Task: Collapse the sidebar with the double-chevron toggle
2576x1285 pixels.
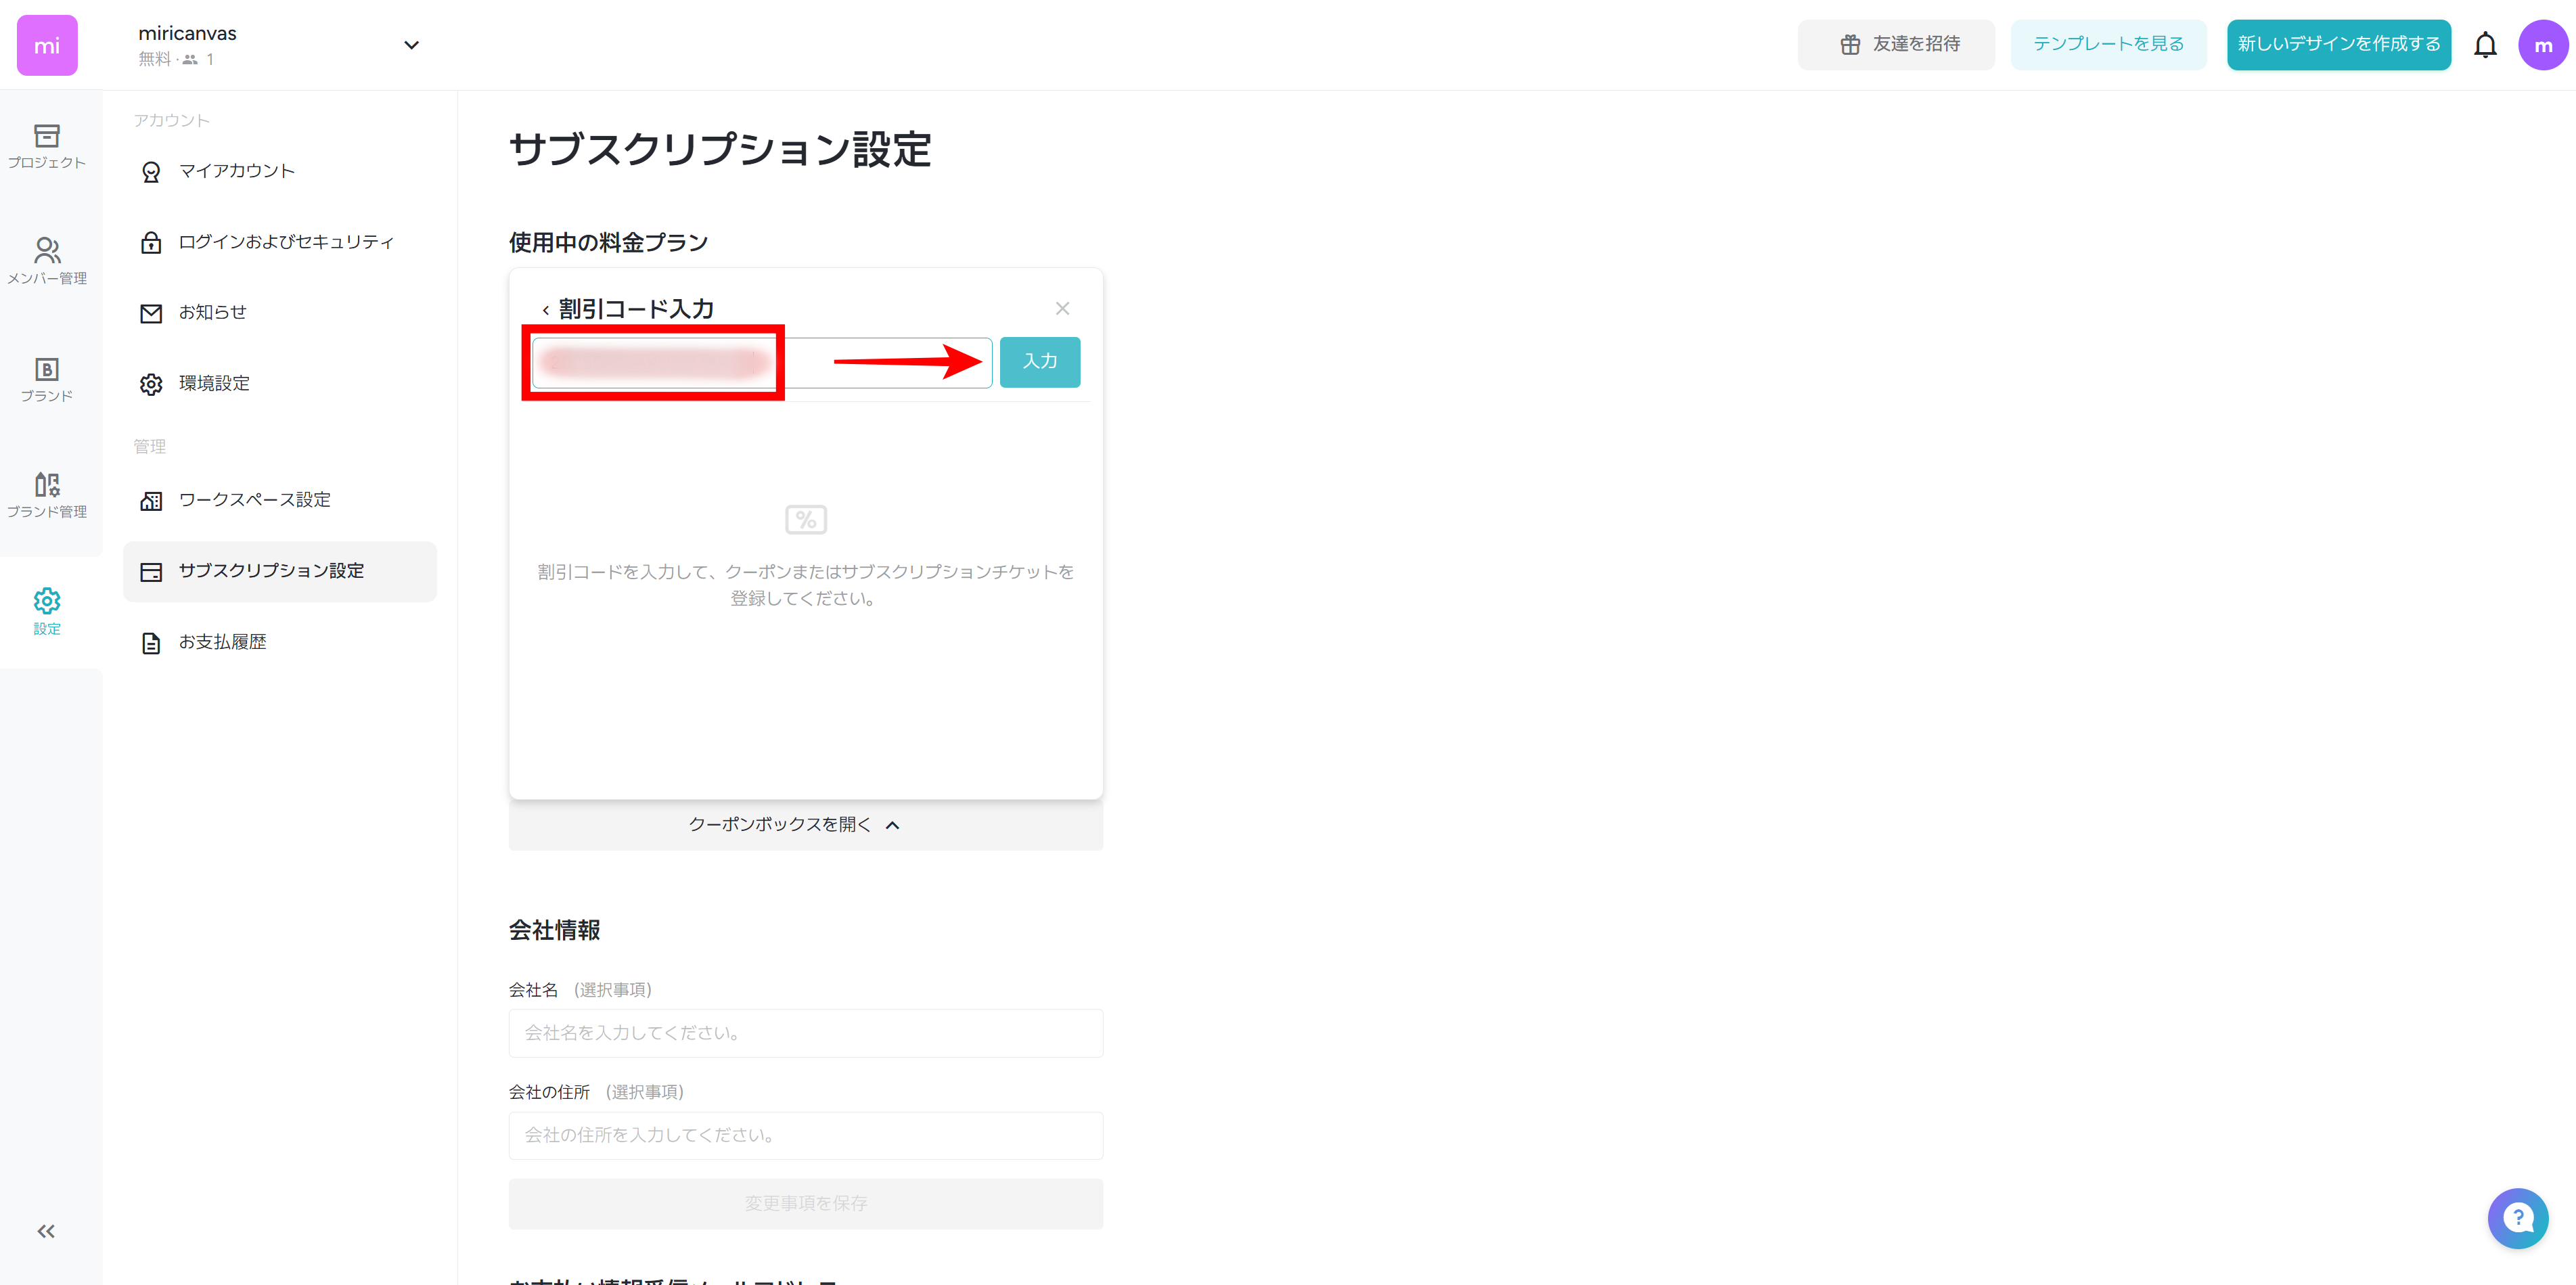Action: tap(45, 1231)
